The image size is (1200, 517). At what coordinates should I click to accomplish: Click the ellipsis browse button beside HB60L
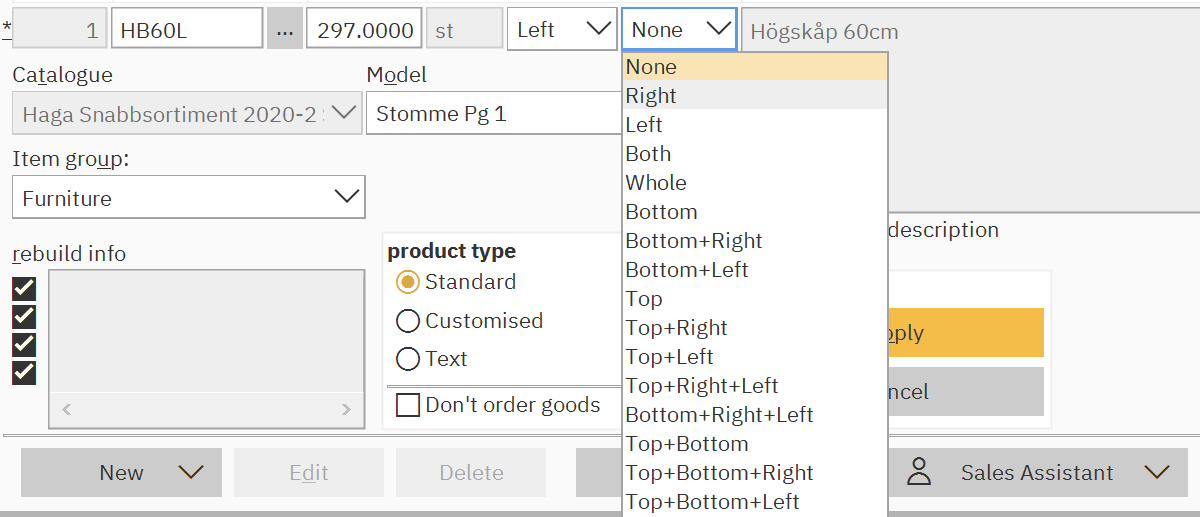[x=285, y=30]
